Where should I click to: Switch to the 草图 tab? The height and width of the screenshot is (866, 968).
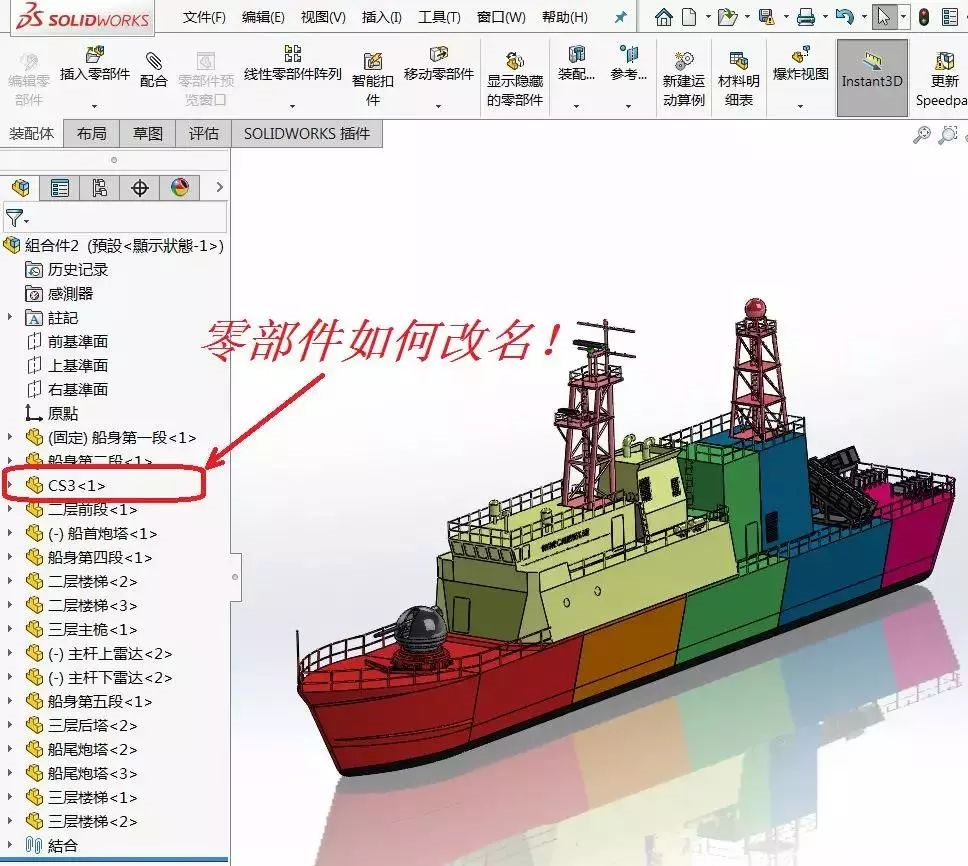tap(148, 133)
